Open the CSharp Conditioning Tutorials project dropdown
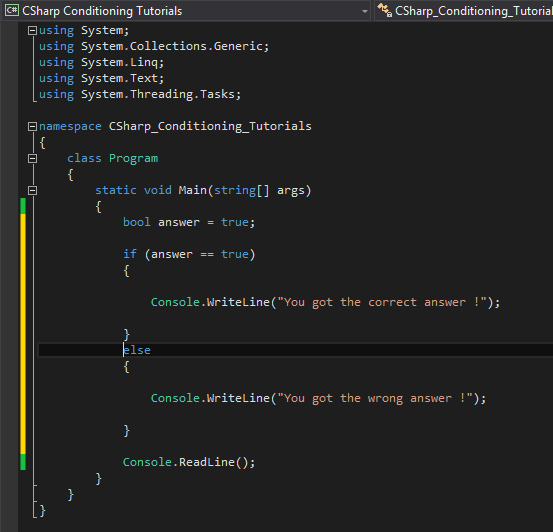 187,11
